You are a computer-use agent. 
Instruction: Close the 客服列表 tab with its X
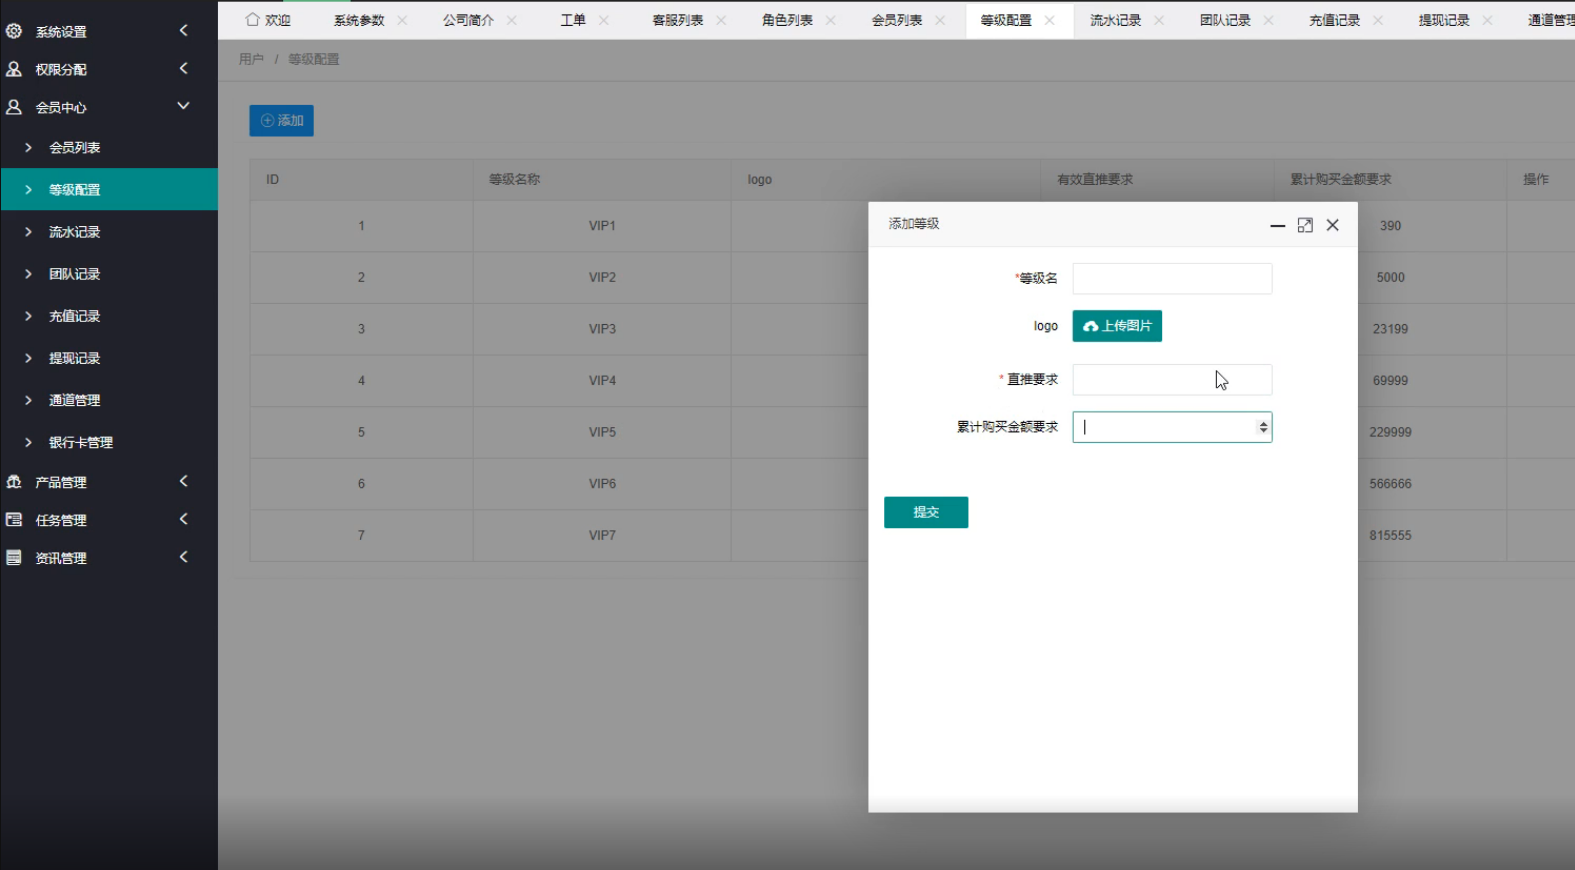coord(721,20)
